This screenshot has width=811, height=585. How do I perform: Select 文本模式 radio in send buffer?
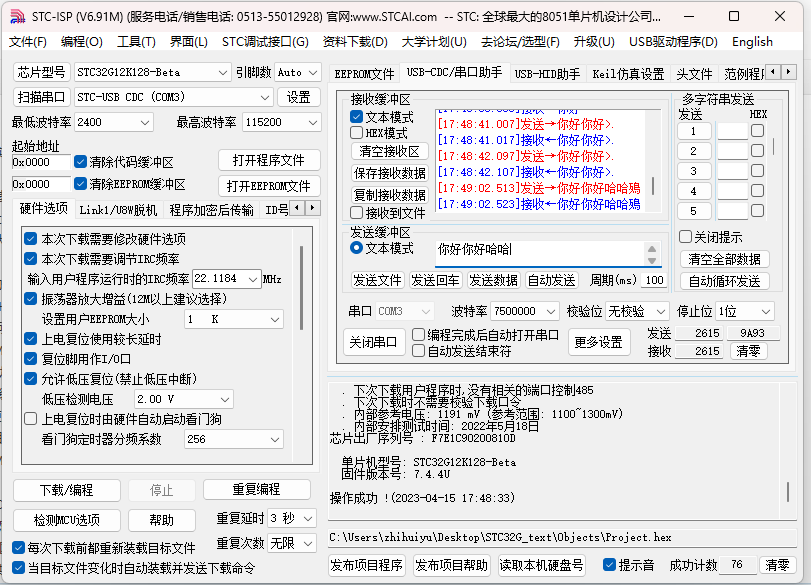(356, 248)
